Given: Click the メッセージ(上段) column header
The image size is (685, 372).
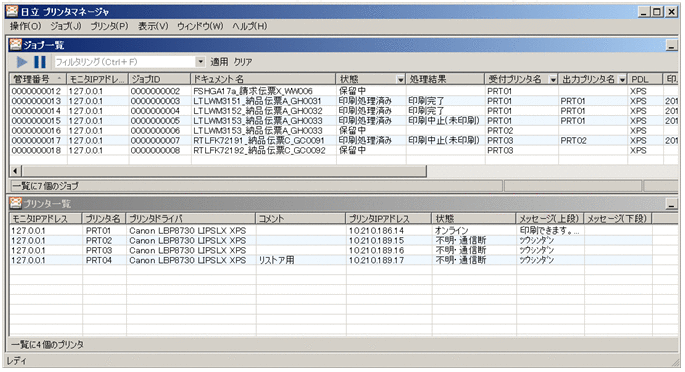Looking at the screenshot, I should 550,218.
